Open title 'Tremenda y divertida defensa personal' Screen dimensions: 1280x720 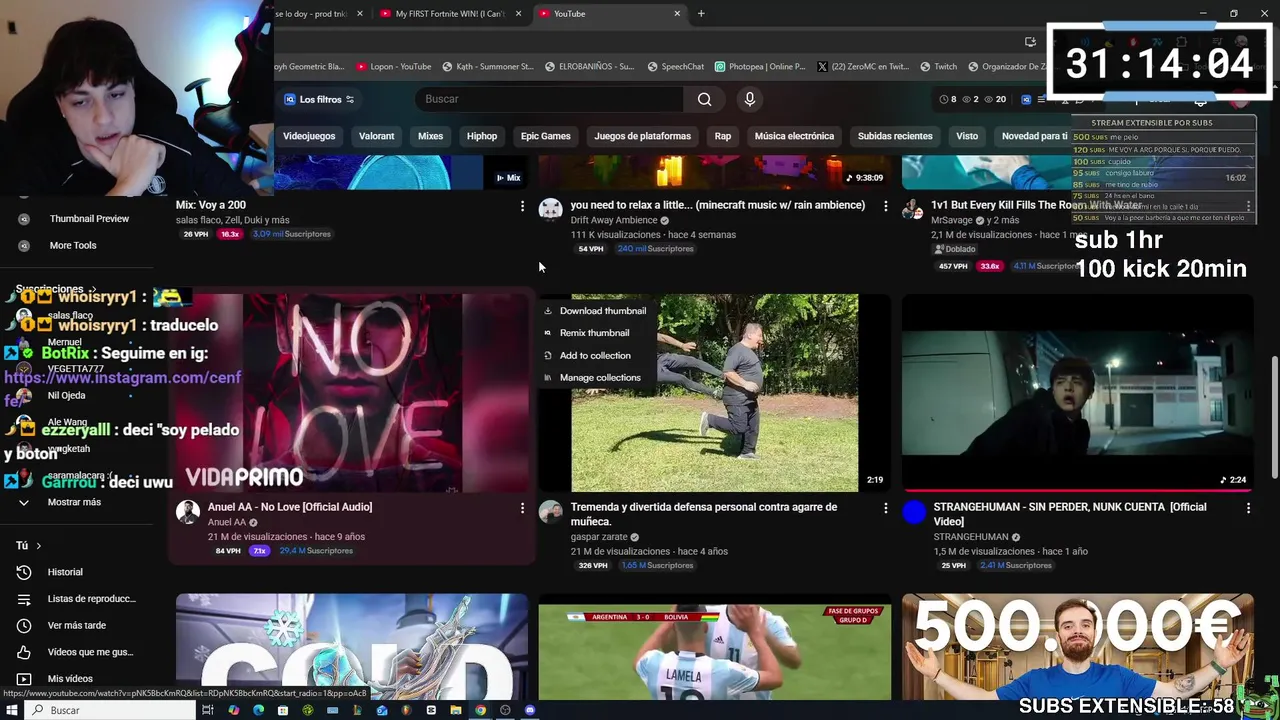[704, 514]
